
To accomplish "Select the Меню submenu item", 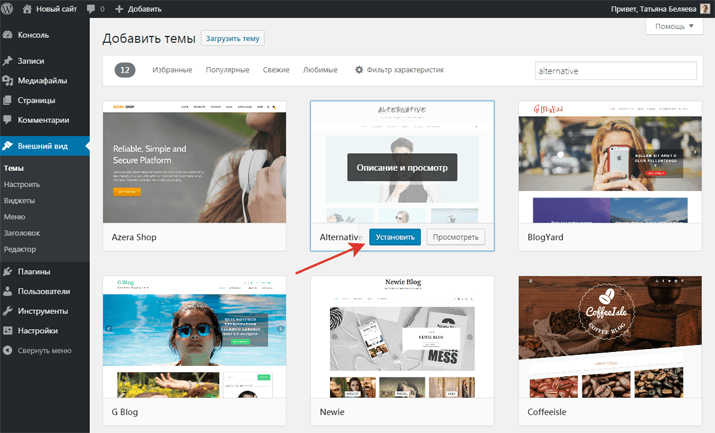I will tap(15, 217).
